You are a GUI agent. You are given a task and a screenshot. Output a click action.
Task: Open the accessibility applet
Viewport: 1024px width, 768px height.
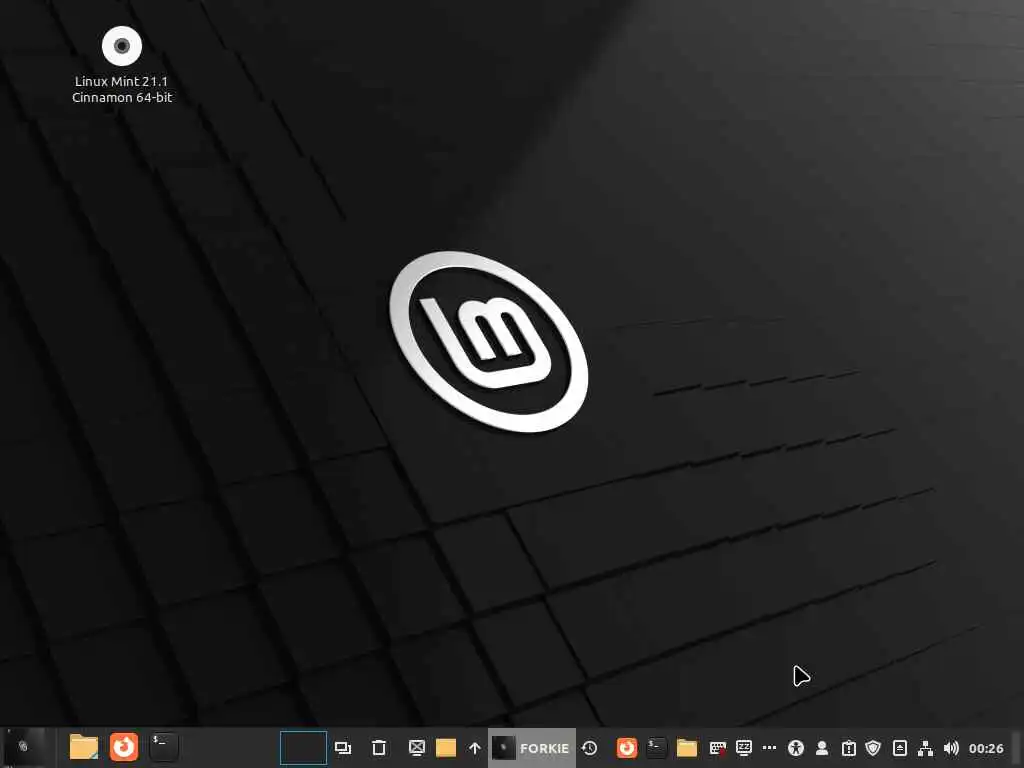(x=795, y=748)
